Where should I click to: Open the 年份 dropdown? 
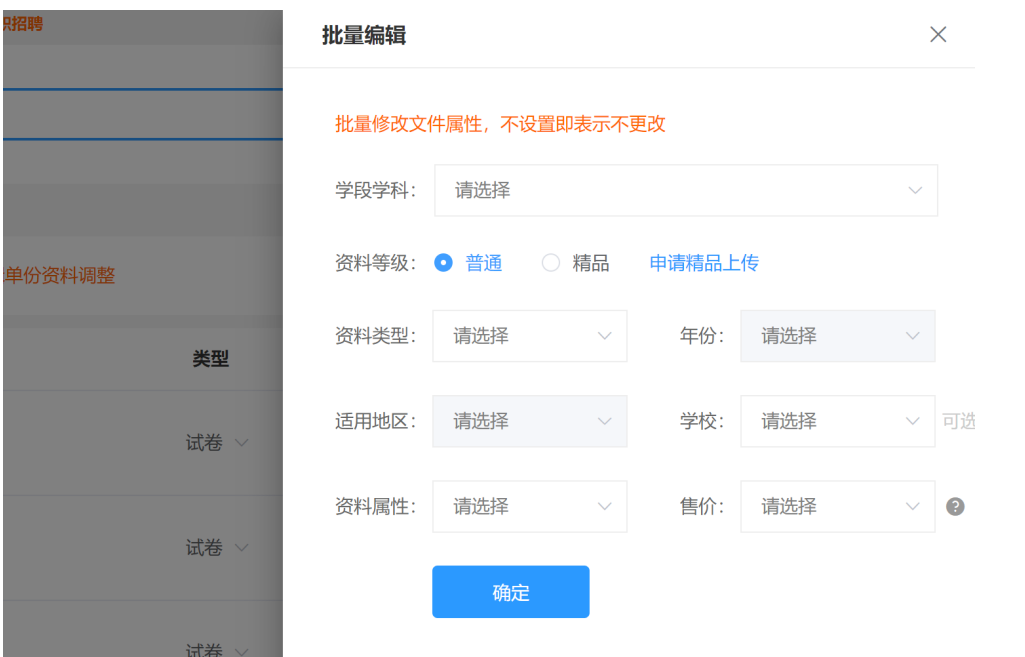coord(837,336)
